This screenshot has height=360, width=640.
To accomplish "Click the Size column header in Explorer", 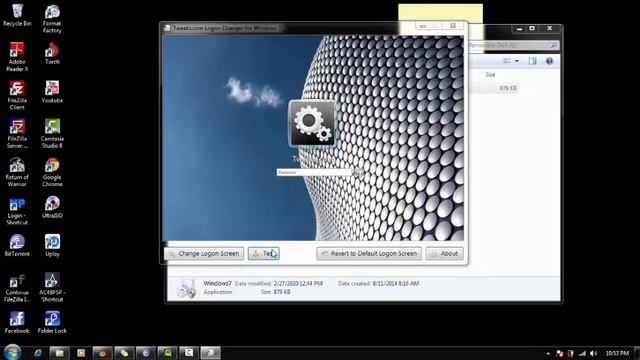I will [490, 75].
